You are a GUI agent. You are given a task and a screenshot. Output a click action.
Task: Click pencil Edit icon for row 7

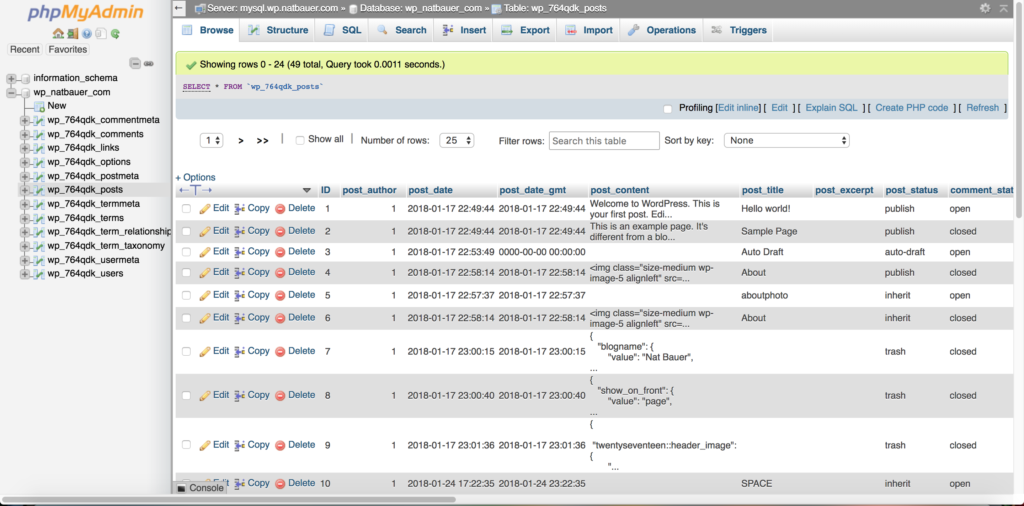click(204, 351)
